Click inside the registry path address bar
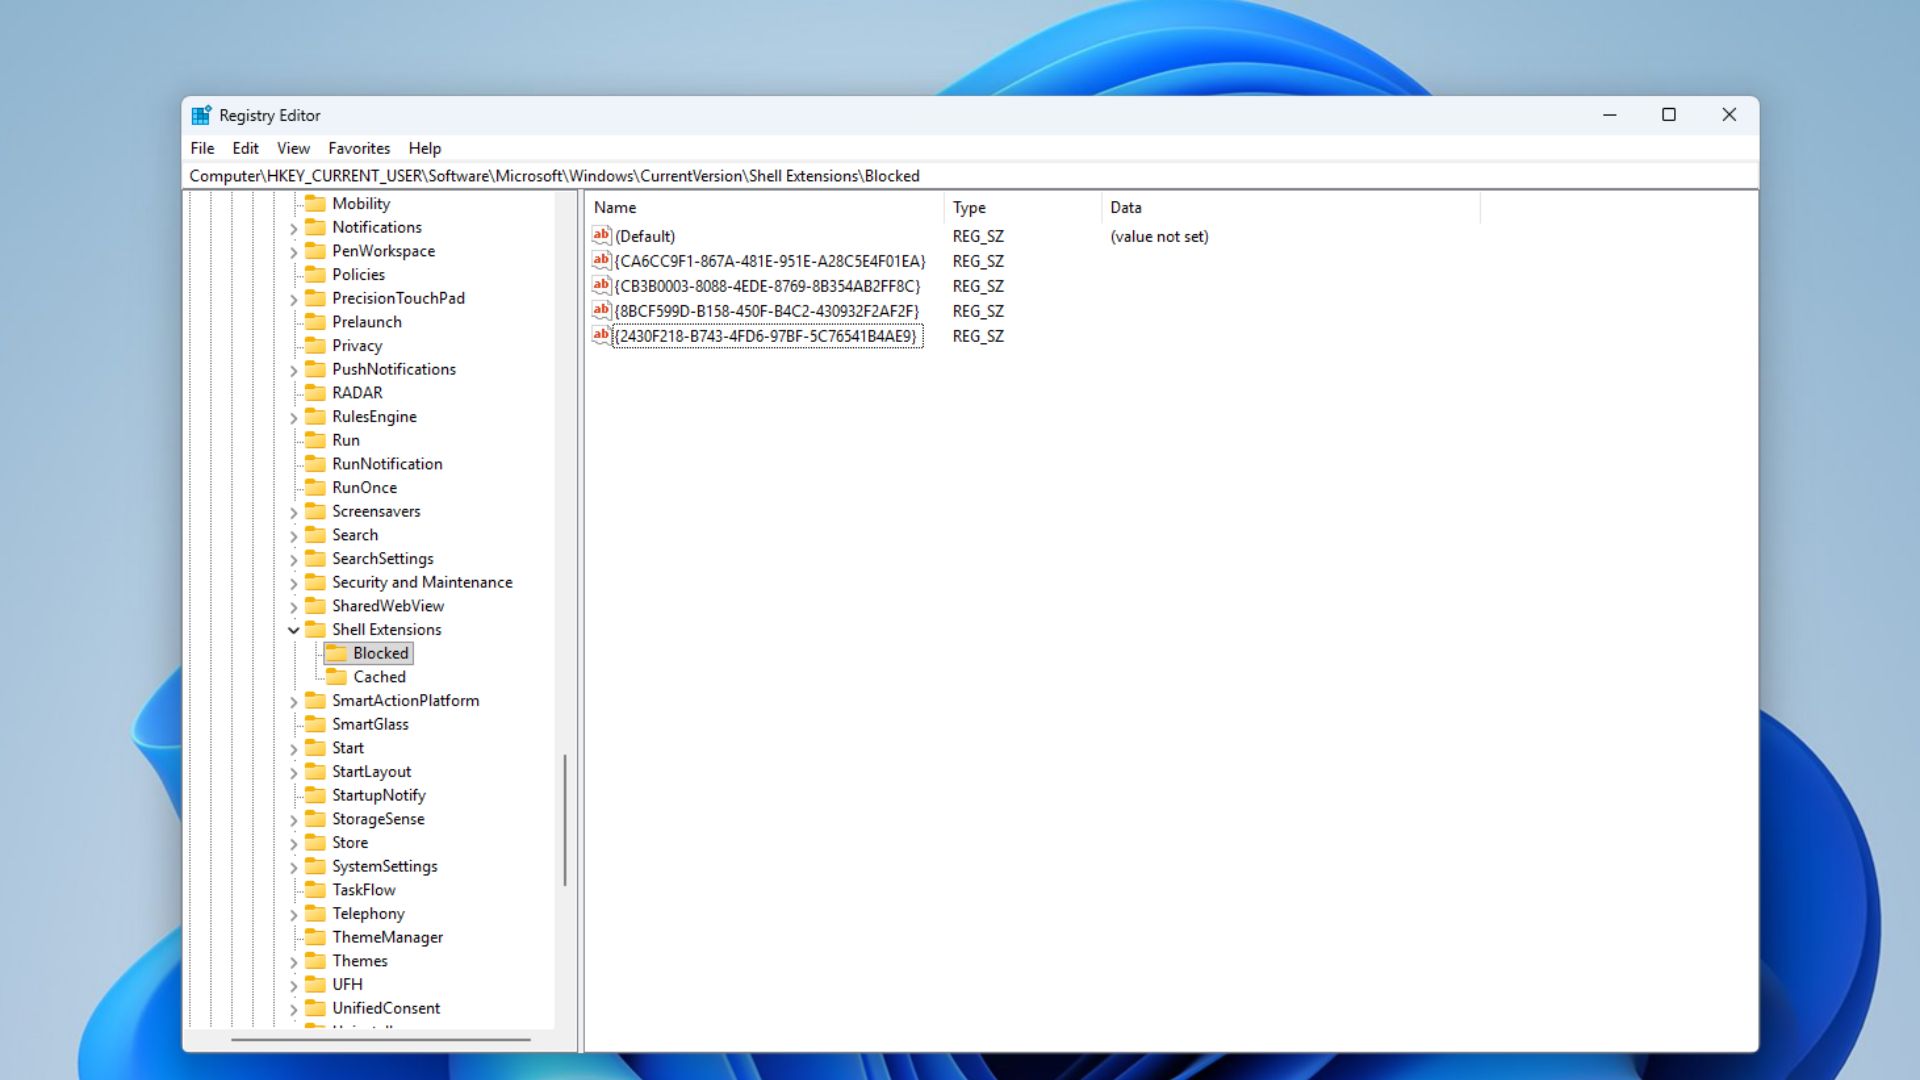This screenshot has height=1080, width=1920. (800, 175)
